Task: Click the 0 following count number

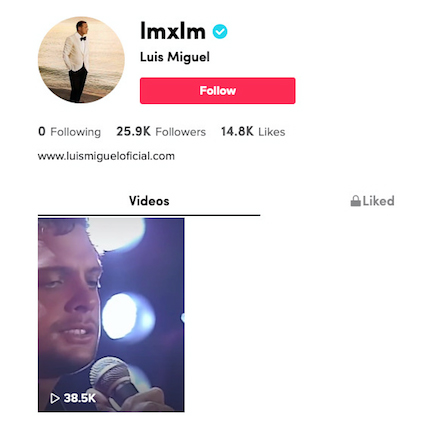Action: [x=42, y=131]
